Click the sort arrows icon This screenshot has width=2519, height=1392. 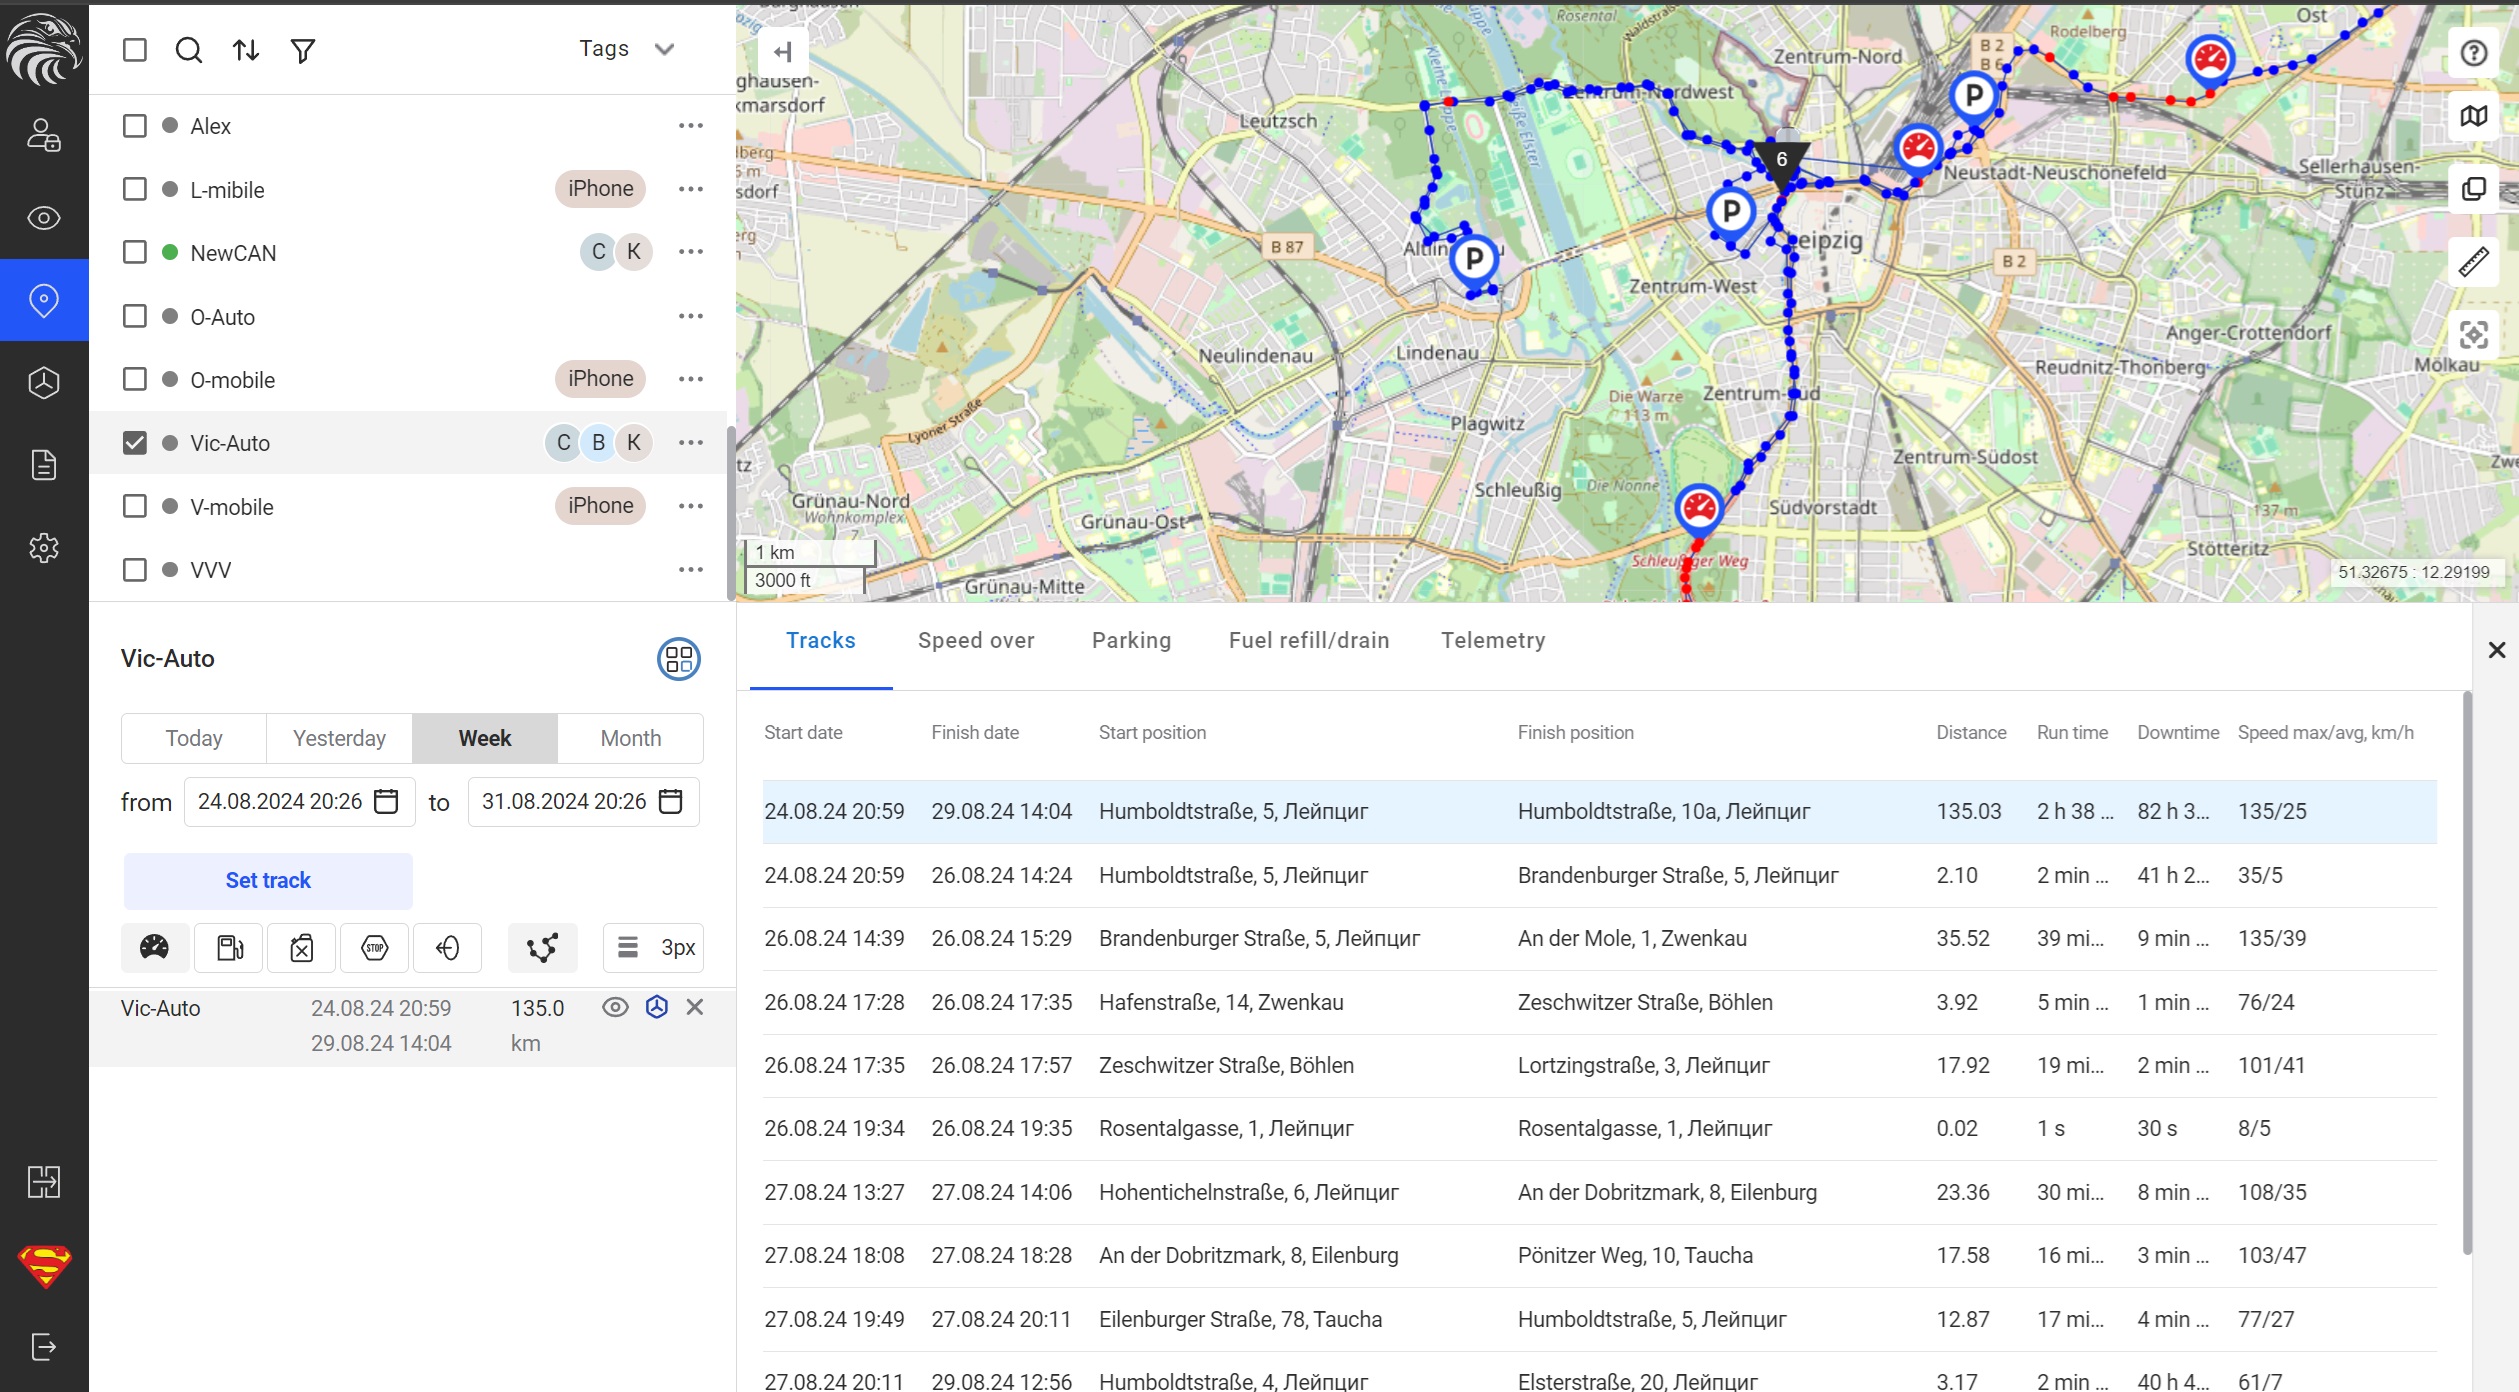click(x=246, y=50)
